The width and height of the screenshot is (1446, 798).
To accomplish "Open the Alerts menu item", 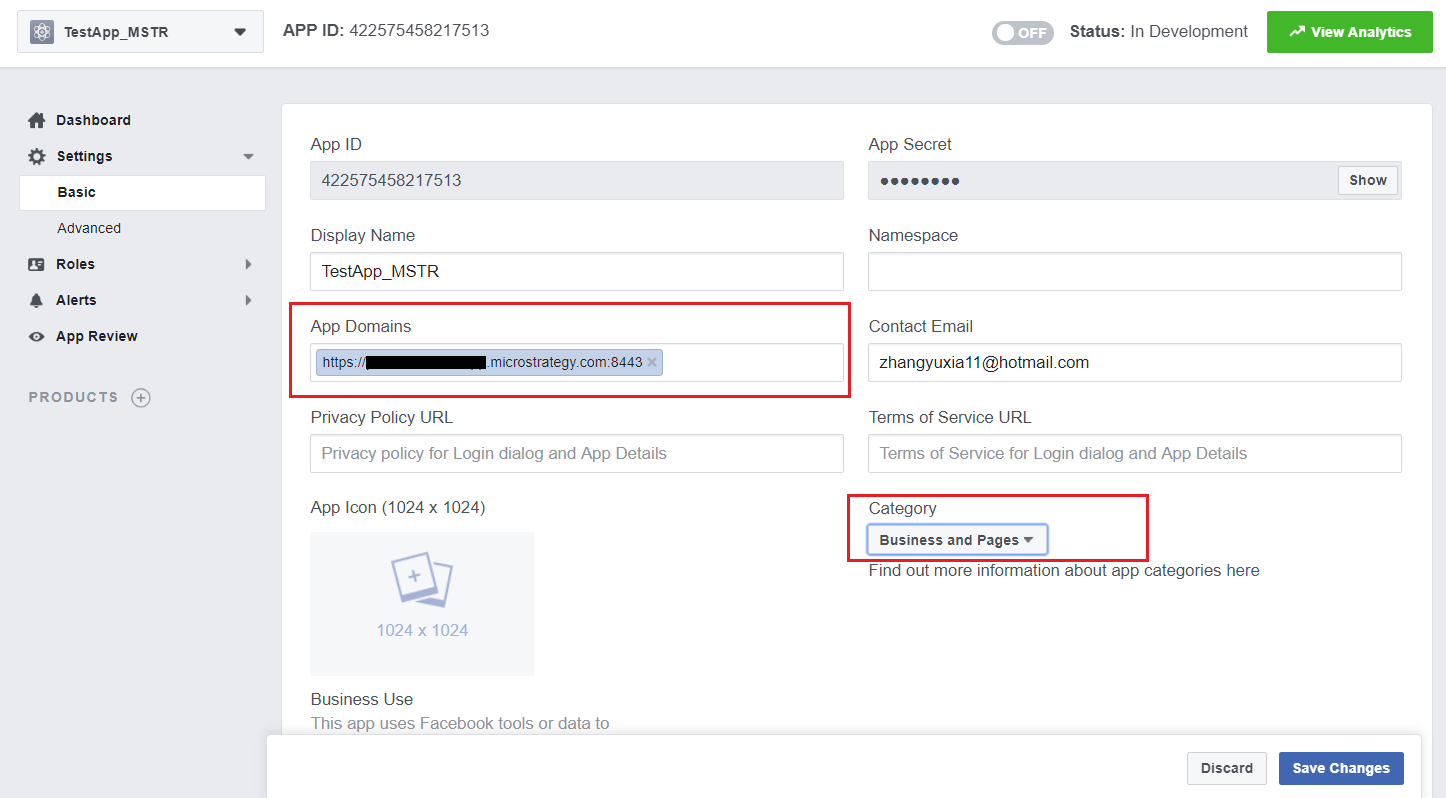I will point(76,300).
